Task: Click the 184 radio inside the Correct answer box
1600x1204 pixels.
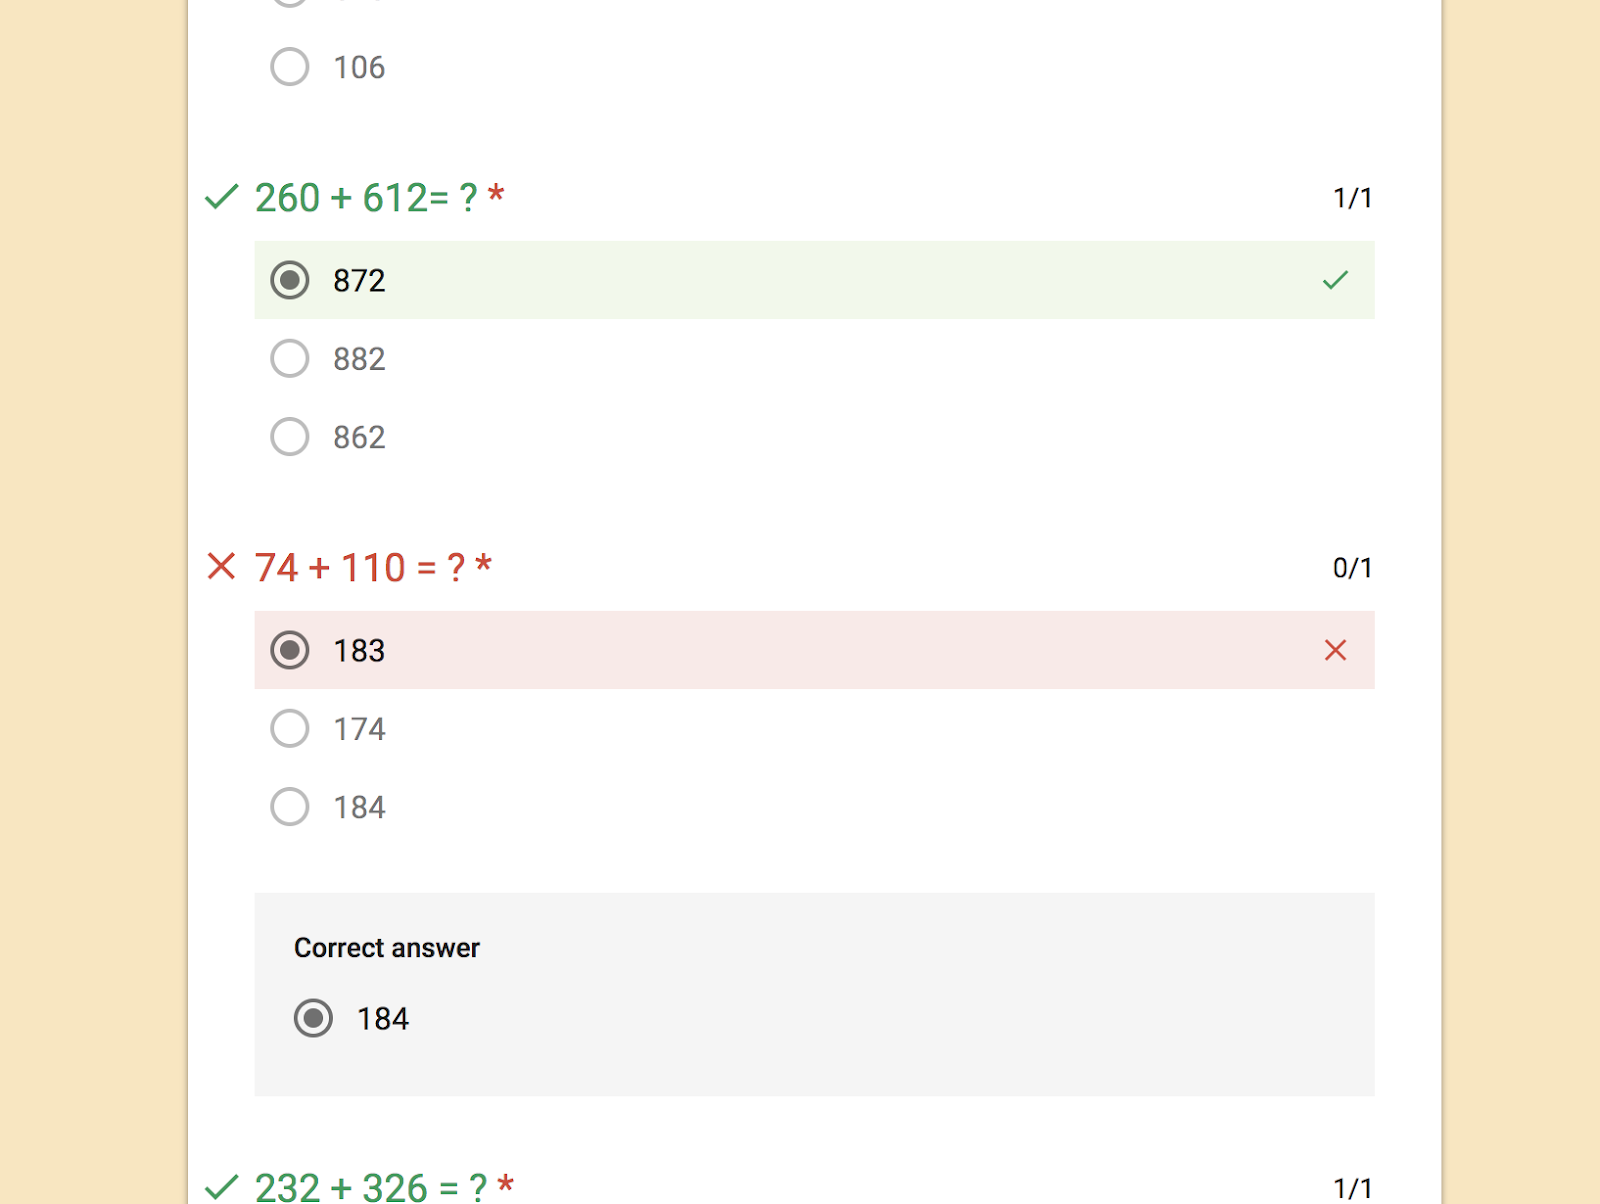Action: pyautogui.click(x=313, y=1018)
